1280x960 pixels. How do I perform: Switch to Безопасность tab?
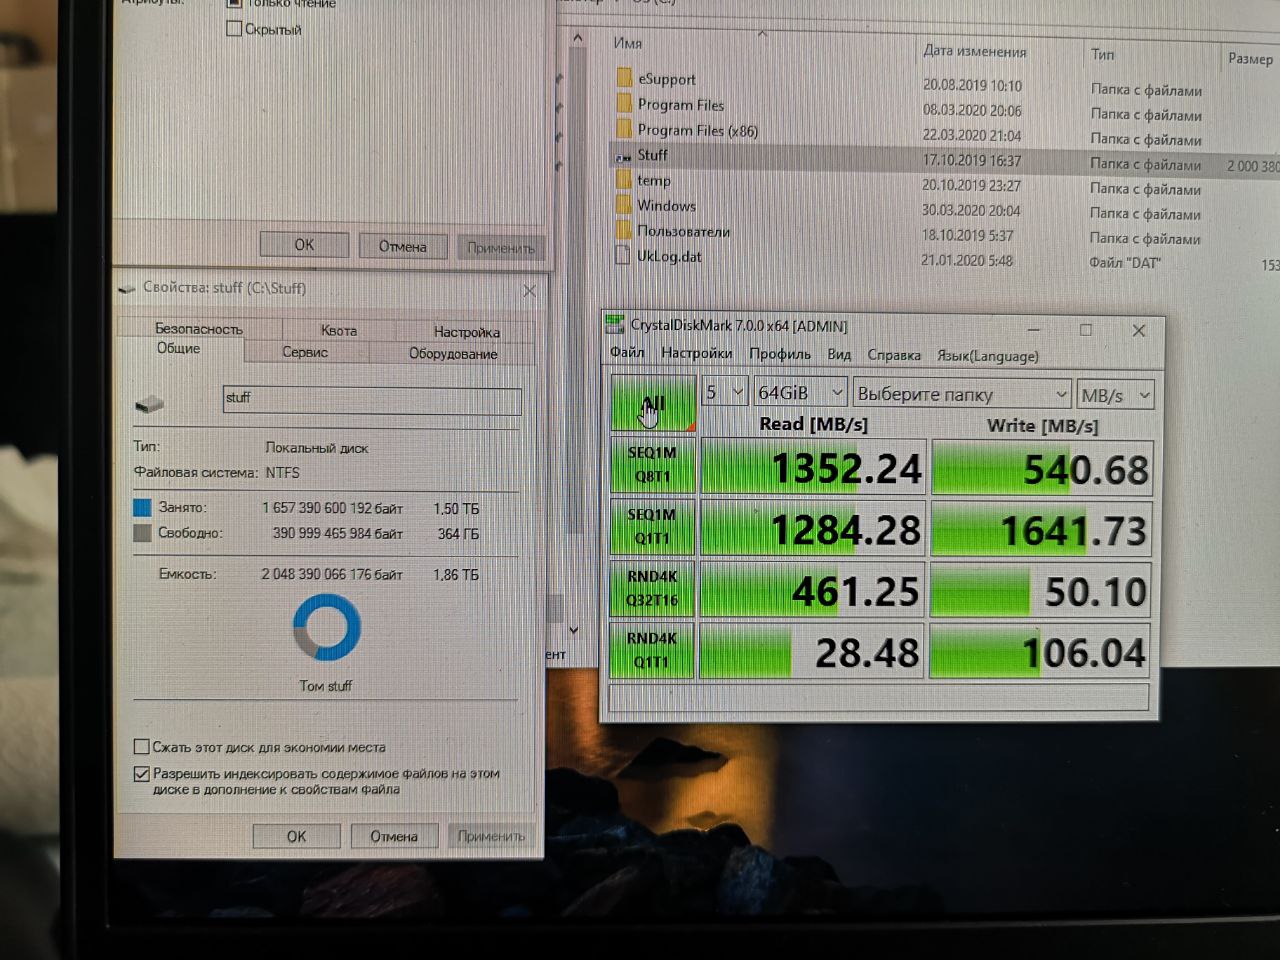(x=199, y=328)
